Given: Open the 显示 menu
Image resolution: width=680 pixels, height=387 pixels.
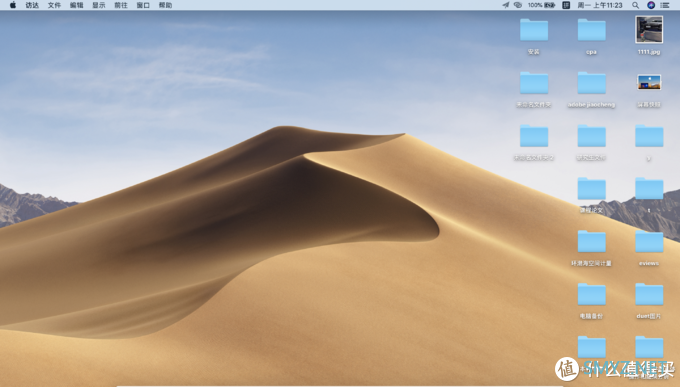Looking at the screenshot, I should [98, 5].
